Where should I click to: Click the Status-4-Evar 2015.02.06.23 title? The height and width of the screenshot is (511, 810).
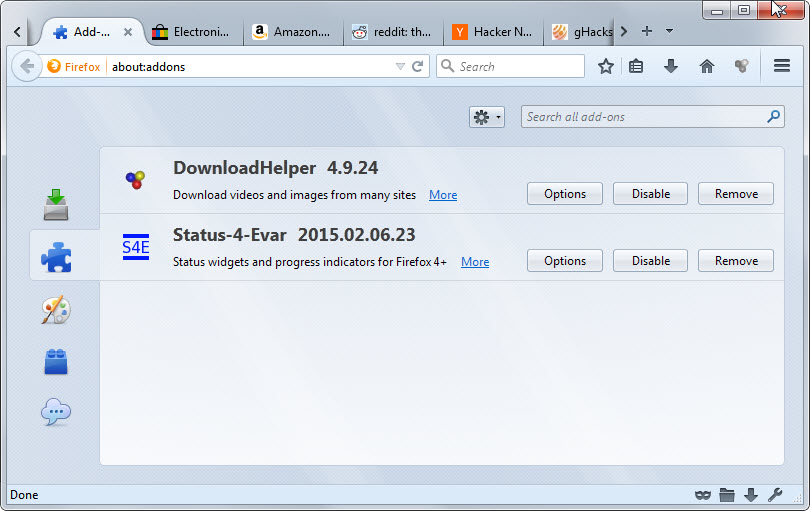coord(294,235)
